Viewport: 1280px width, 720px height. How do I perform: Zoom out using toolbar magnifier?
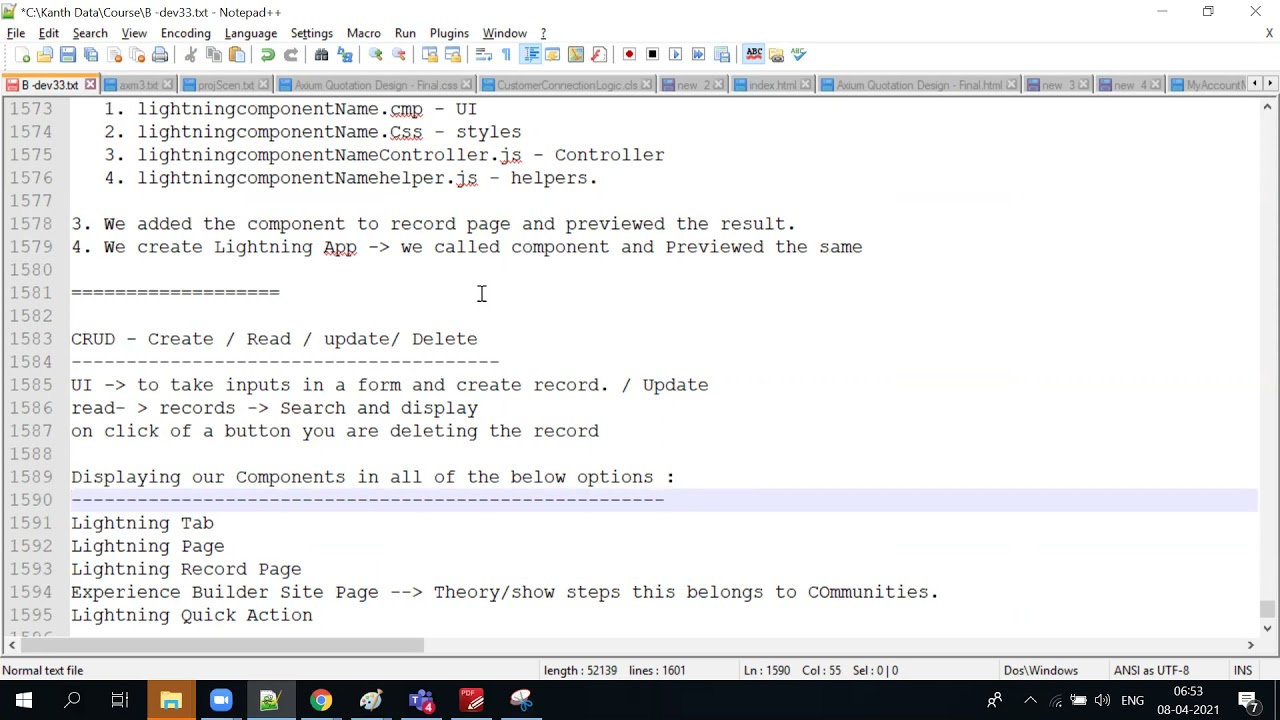[x=398, y=54]
